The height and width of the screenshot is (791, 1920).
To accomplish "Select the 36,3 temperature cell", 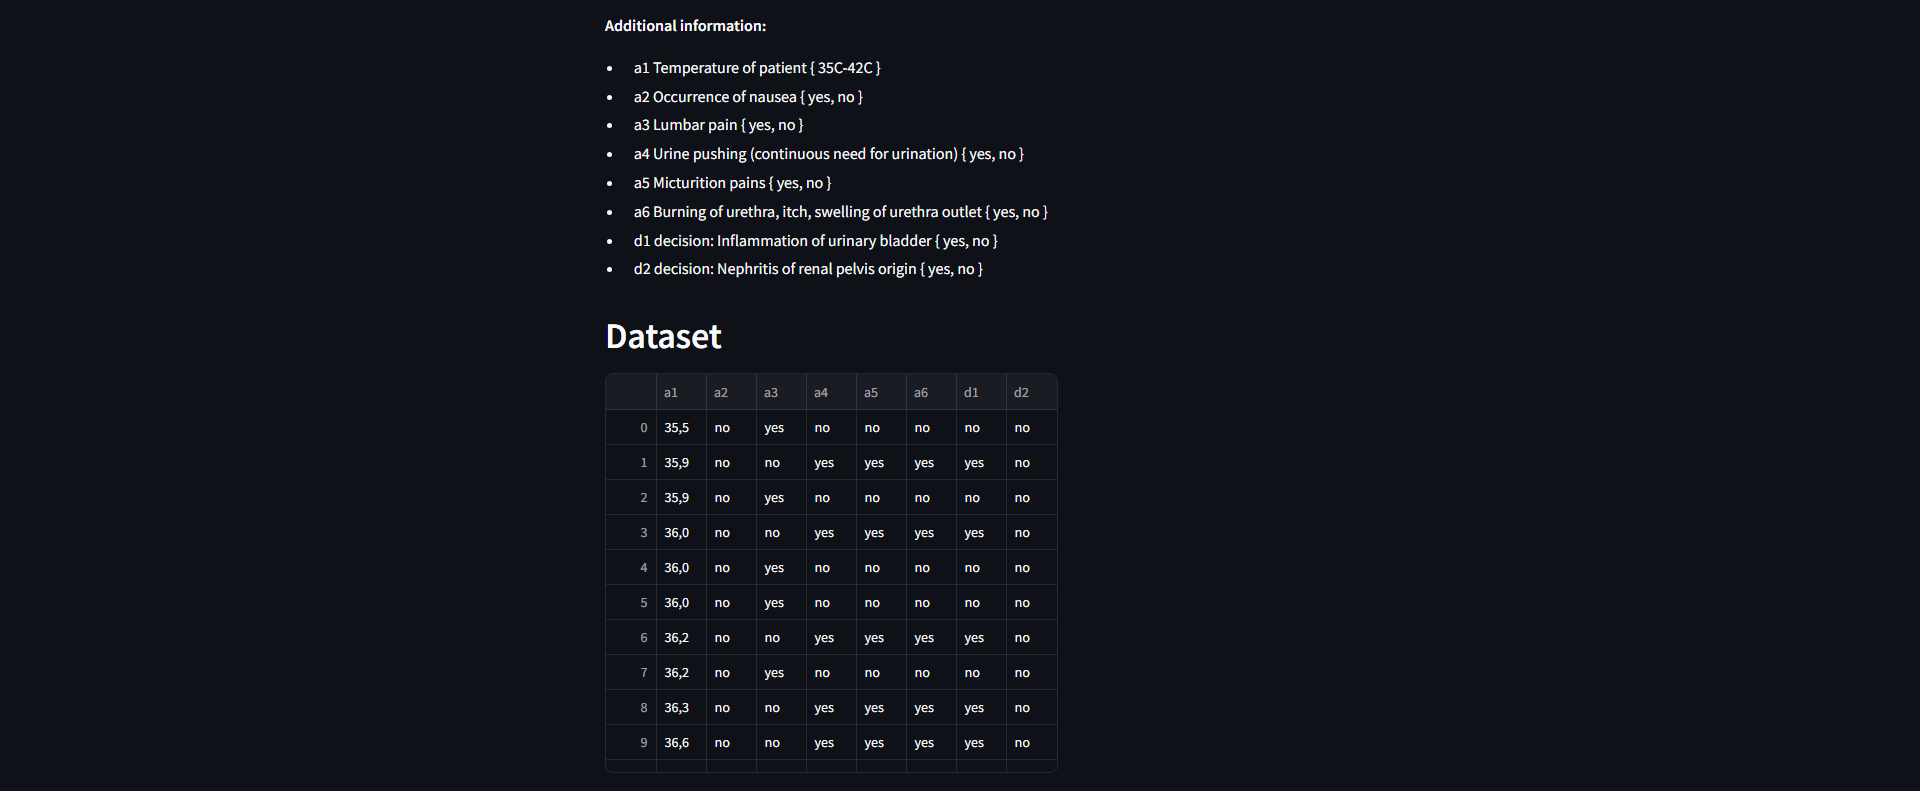I will (681, 708).
